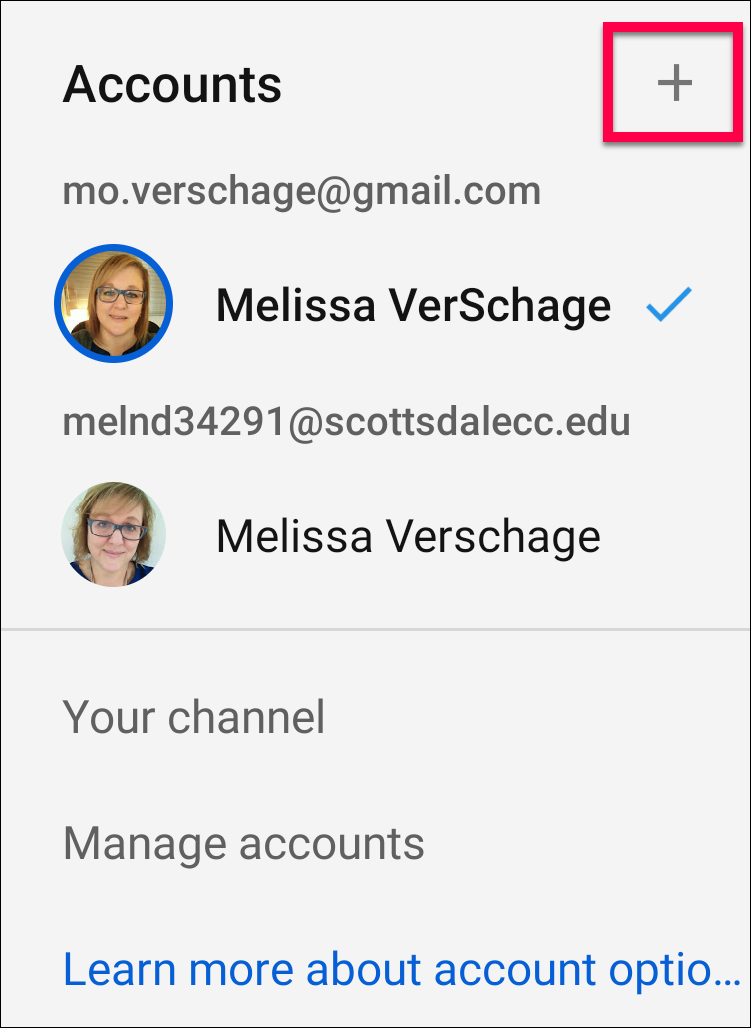Tap the blue checkmark beside Melissa VerSchage
The width and height of the screenshot is (751, 1028).
[x=669, y=304]
